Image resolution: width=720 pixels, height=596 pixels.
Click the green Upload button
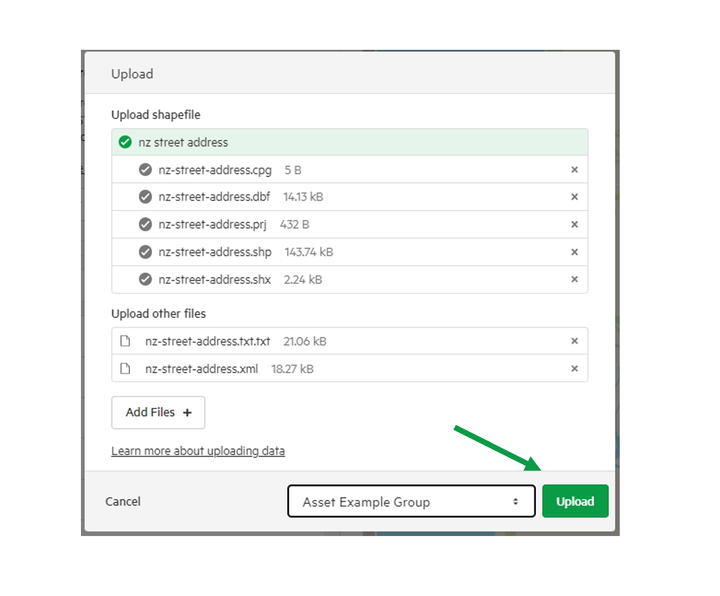575,501
